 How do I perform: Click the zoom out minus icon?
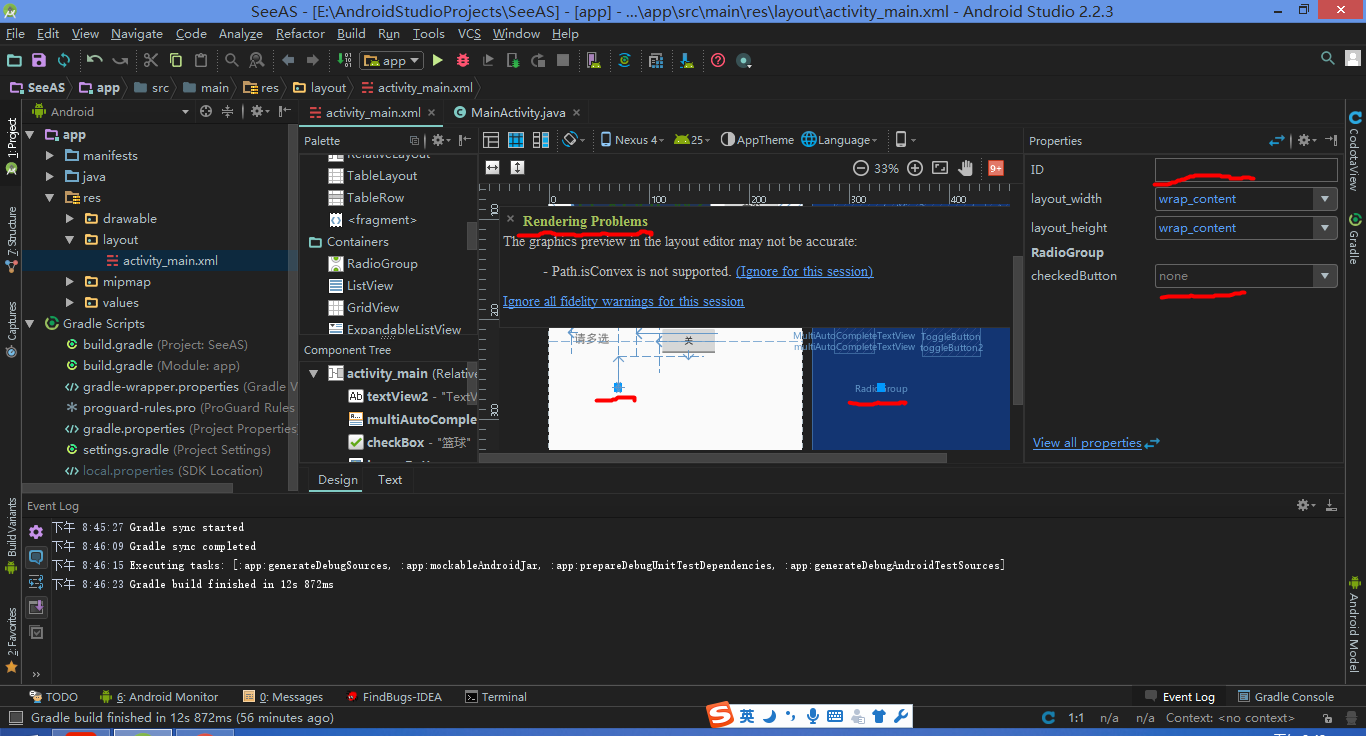[x=860, y=168]
